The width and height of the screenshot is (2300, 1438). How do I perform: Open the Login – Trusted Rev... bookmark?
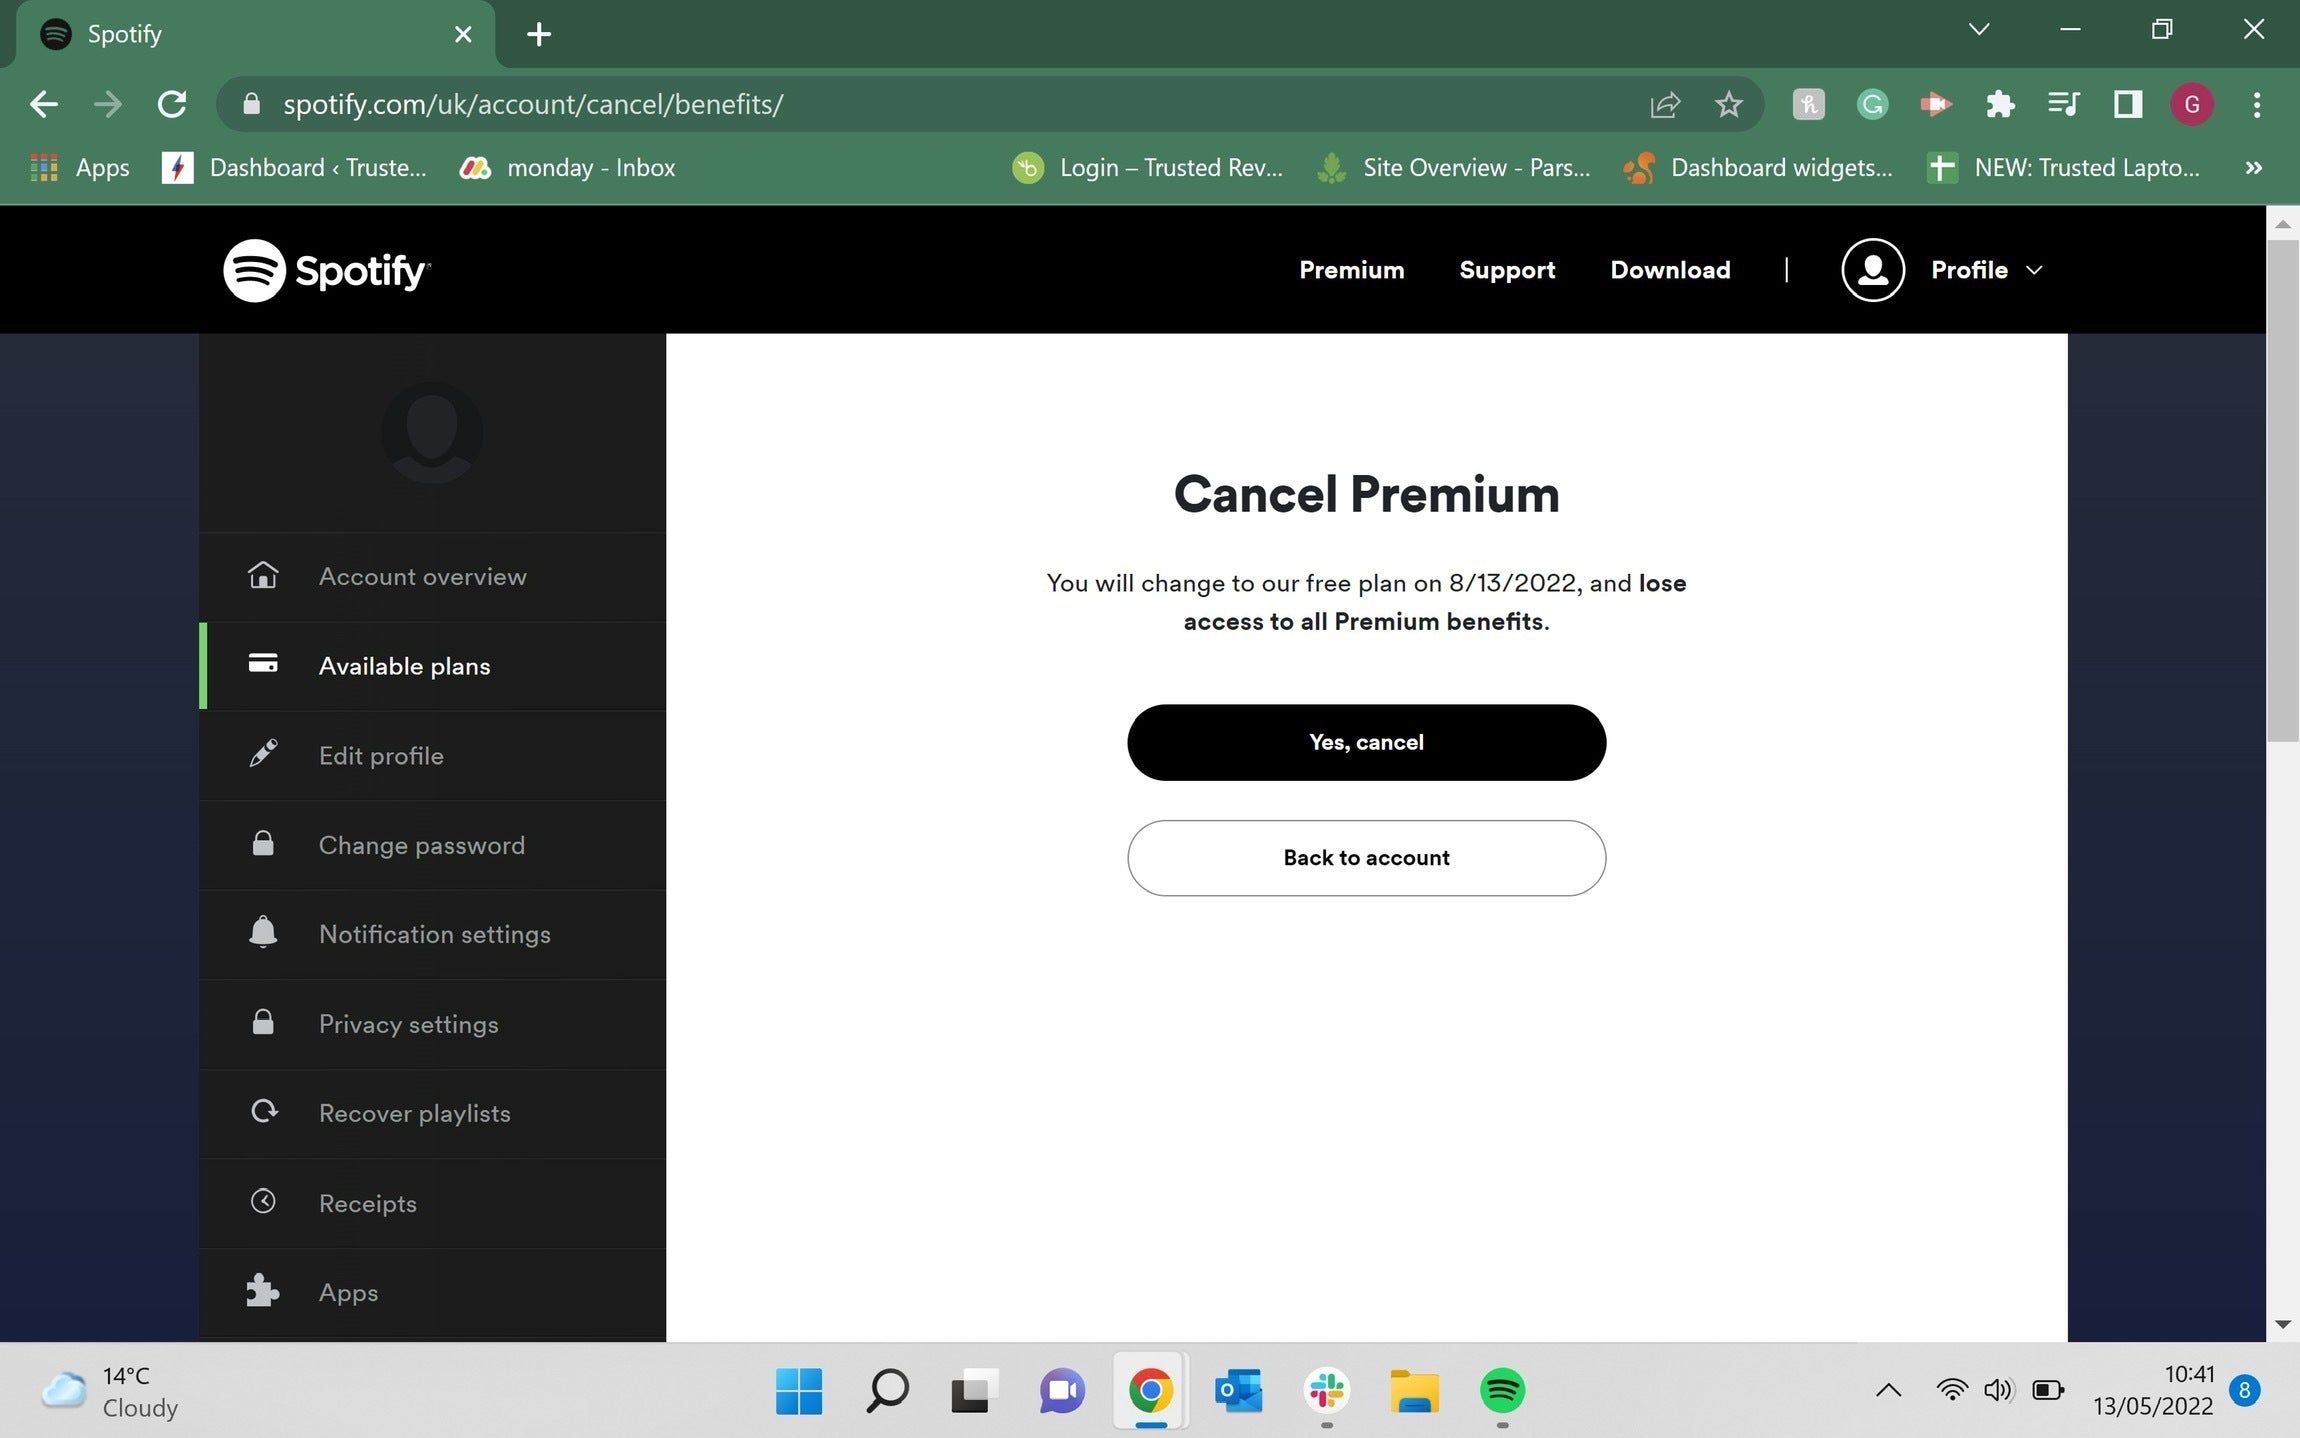(1148, 168)
